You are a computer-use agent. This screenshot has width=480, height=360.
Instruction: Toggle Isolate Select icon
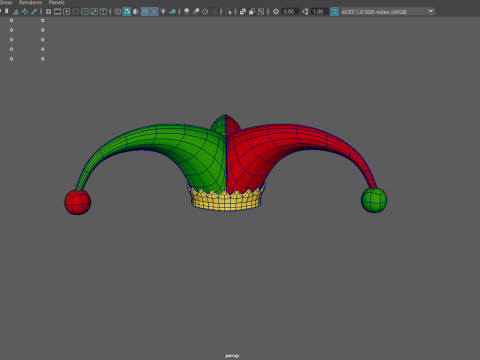pos(228,12)
